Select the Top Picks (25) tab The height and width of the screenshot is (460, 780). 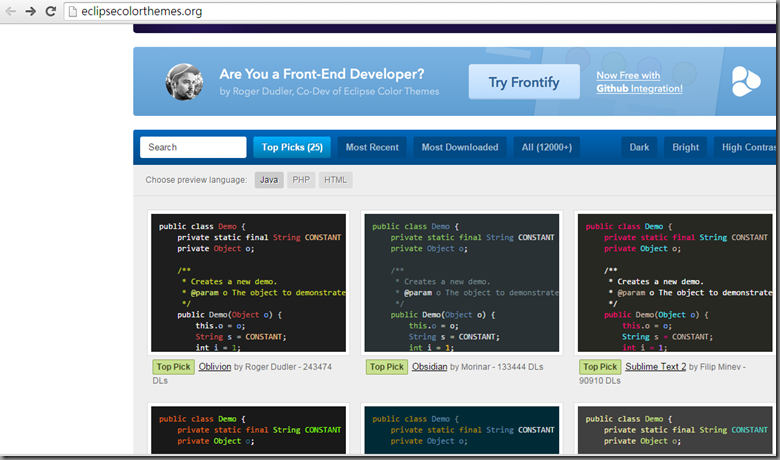(x=292, y=147)
